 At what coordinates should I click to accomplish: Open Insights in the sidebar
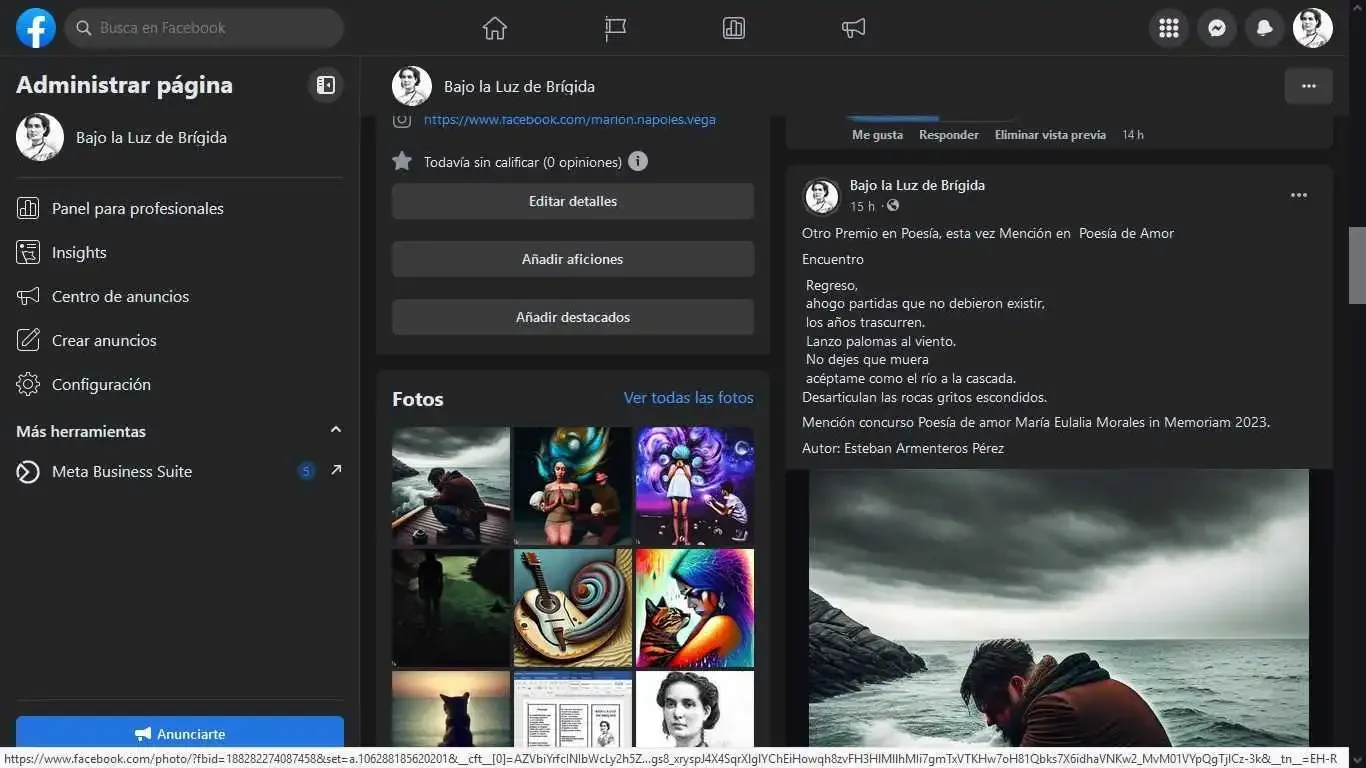point(180,252)
